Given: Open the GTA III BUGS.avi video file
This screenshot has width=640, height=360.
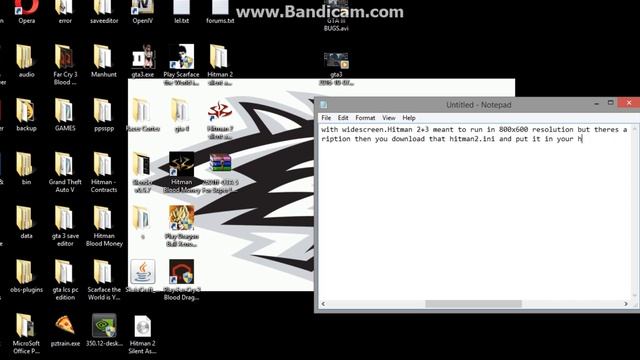Looking at the screenshot, I should tap(336, 16).
